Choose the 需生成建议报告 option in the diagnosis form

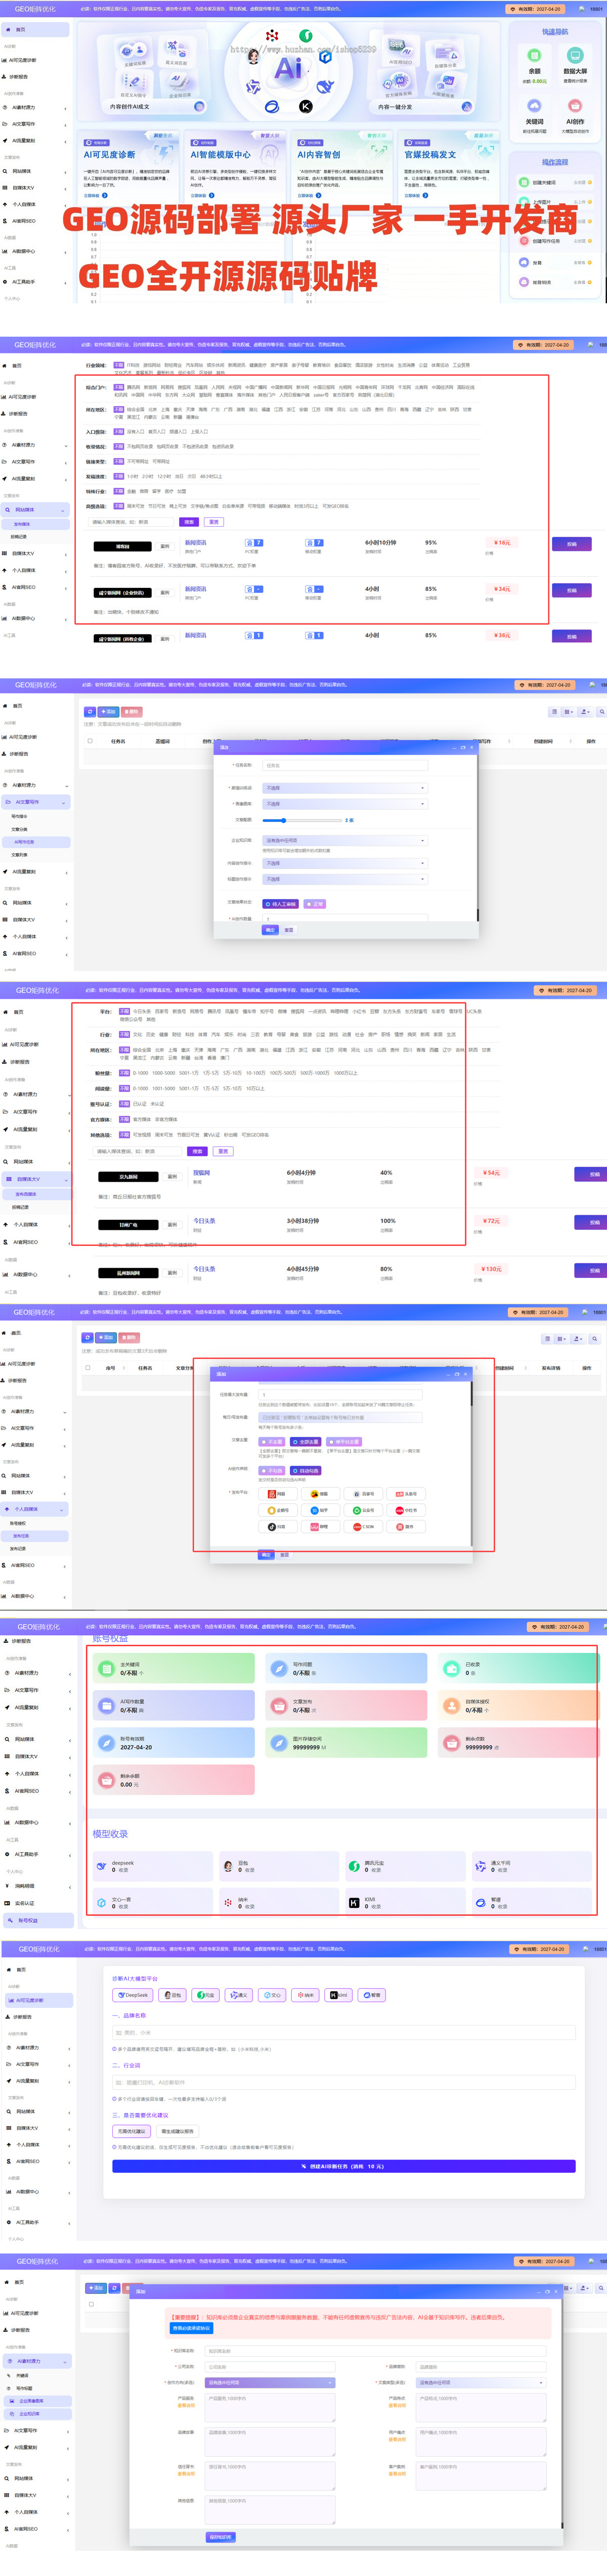pyautogui.click(x=178, y=2131)
